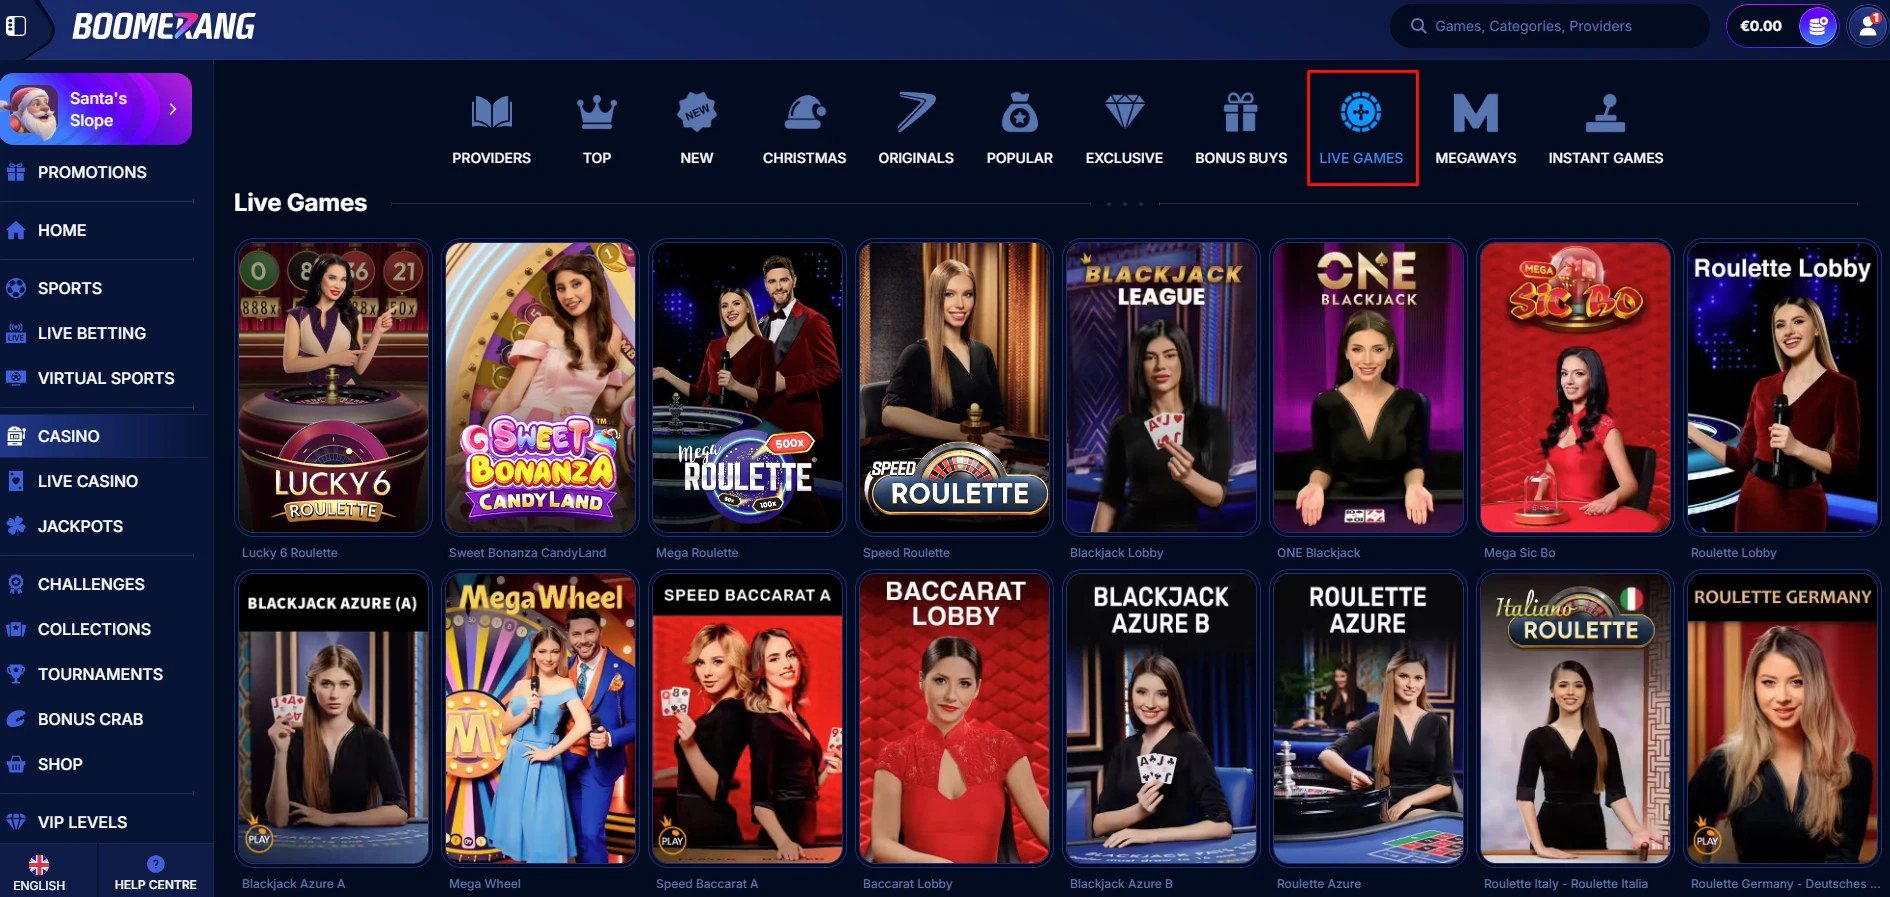Viewport: 1890px width, 897px height.
Task: Open the Sweet Bonanza CandyLand game thumbnail
Action: point(540,387)
